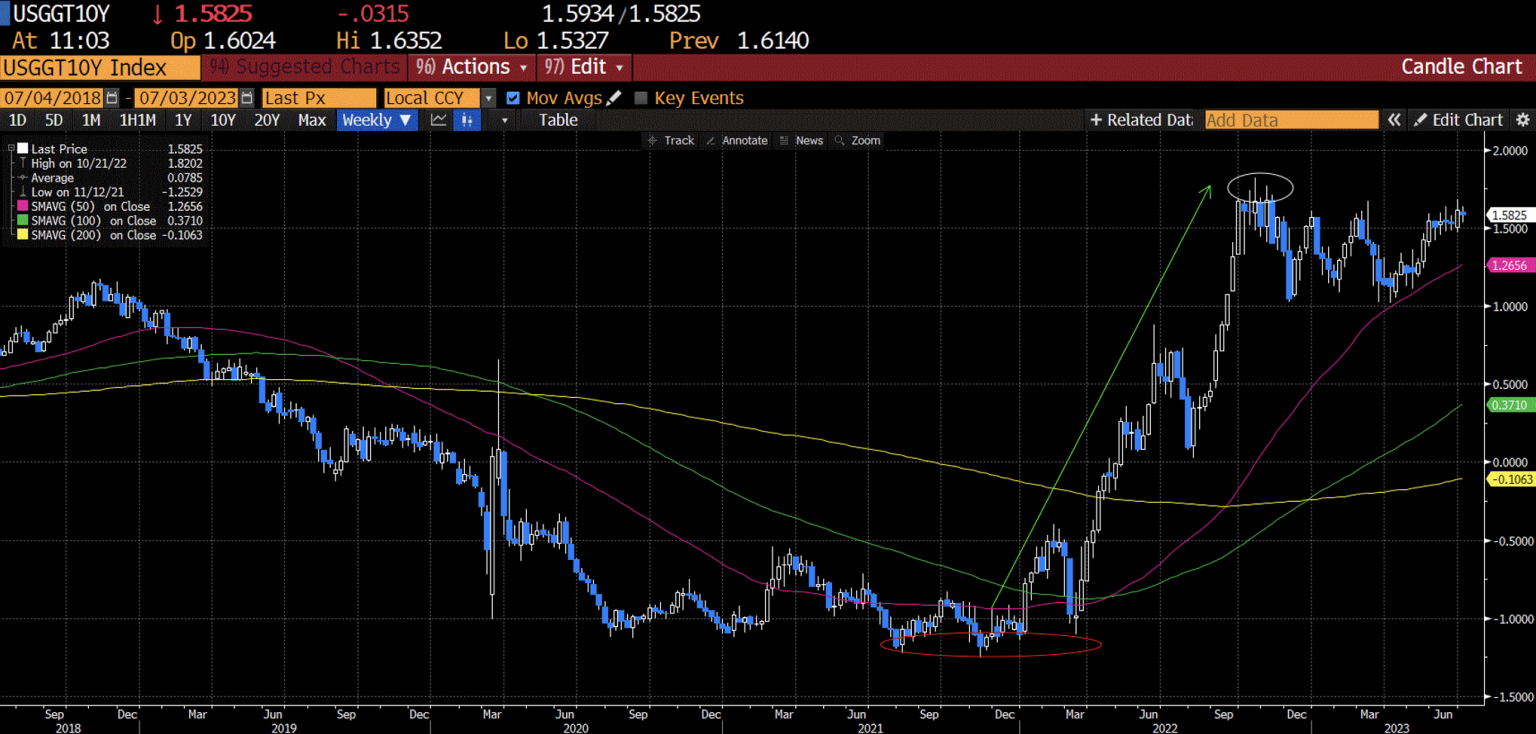Select the candlestick chart type icon
1536x734 pixels.
[x=466, y=120]
